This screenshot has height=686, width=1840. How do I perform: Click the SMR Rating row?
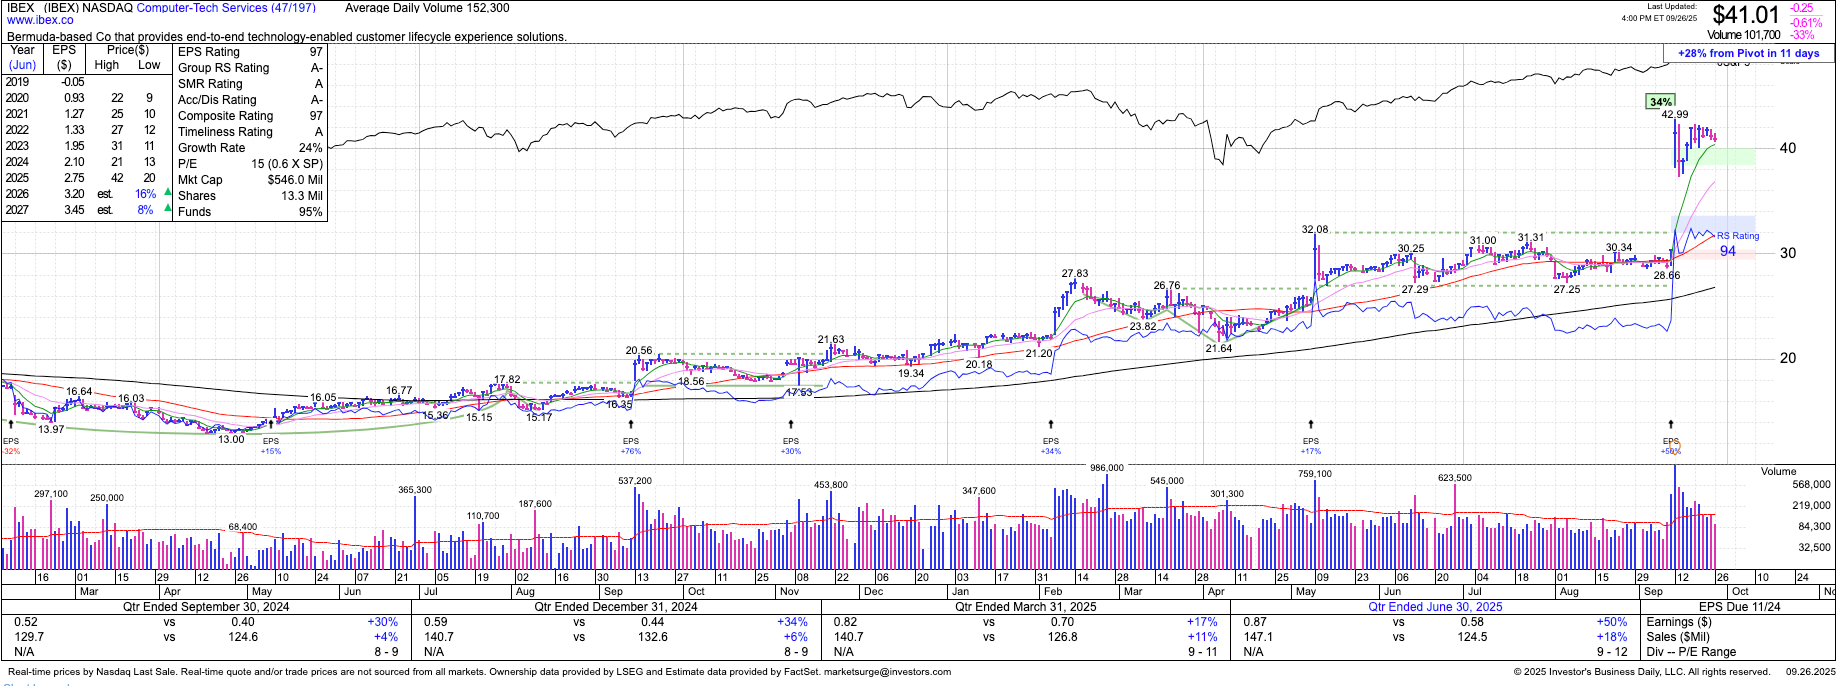[x=250, y=84]
